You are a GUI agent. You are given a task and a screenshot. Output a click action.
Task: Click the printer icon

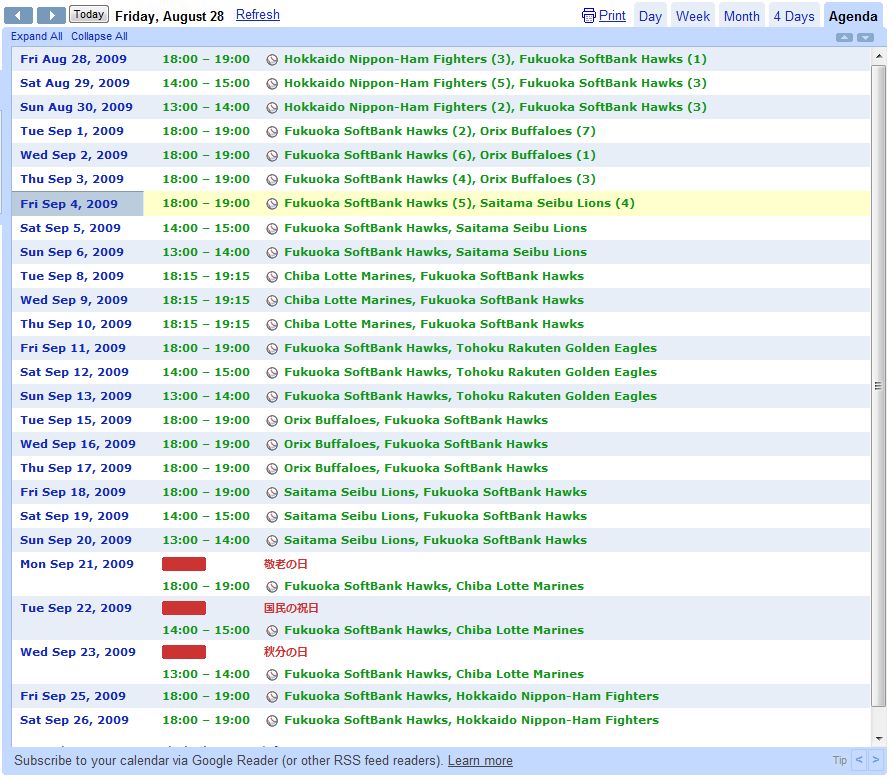pyautogui.click(x=588, y=15)
